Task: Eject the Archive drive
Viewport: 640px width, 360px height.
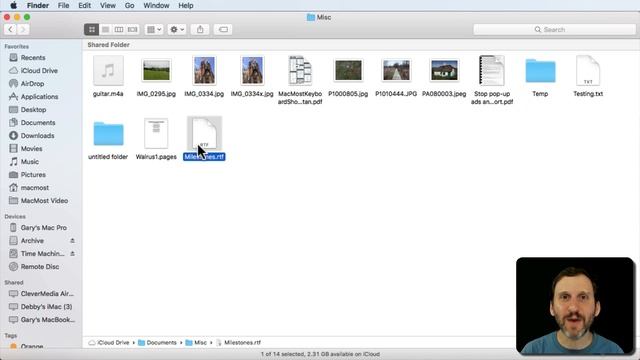Action: [x=72, y=241]
